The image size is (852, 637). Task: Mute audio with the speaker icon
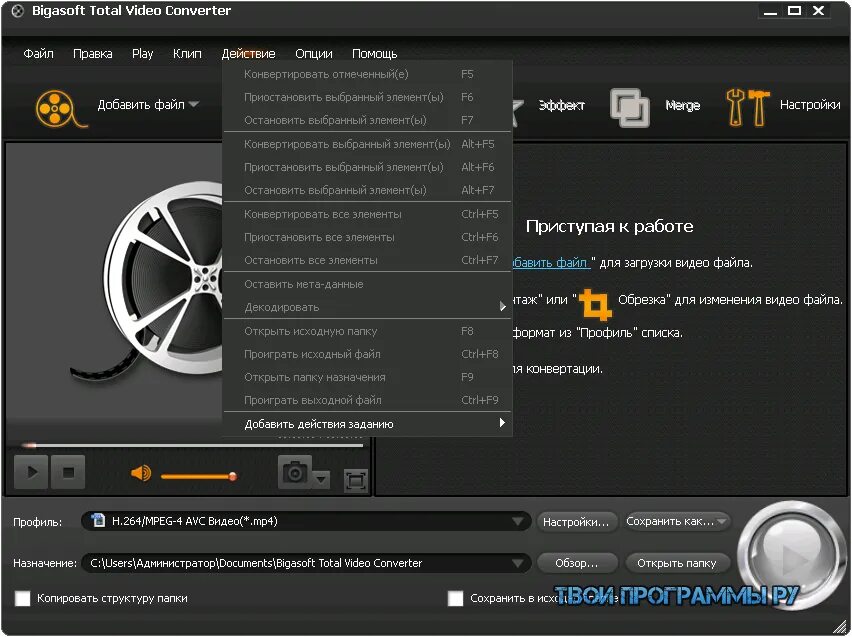[x=141, y=473]
